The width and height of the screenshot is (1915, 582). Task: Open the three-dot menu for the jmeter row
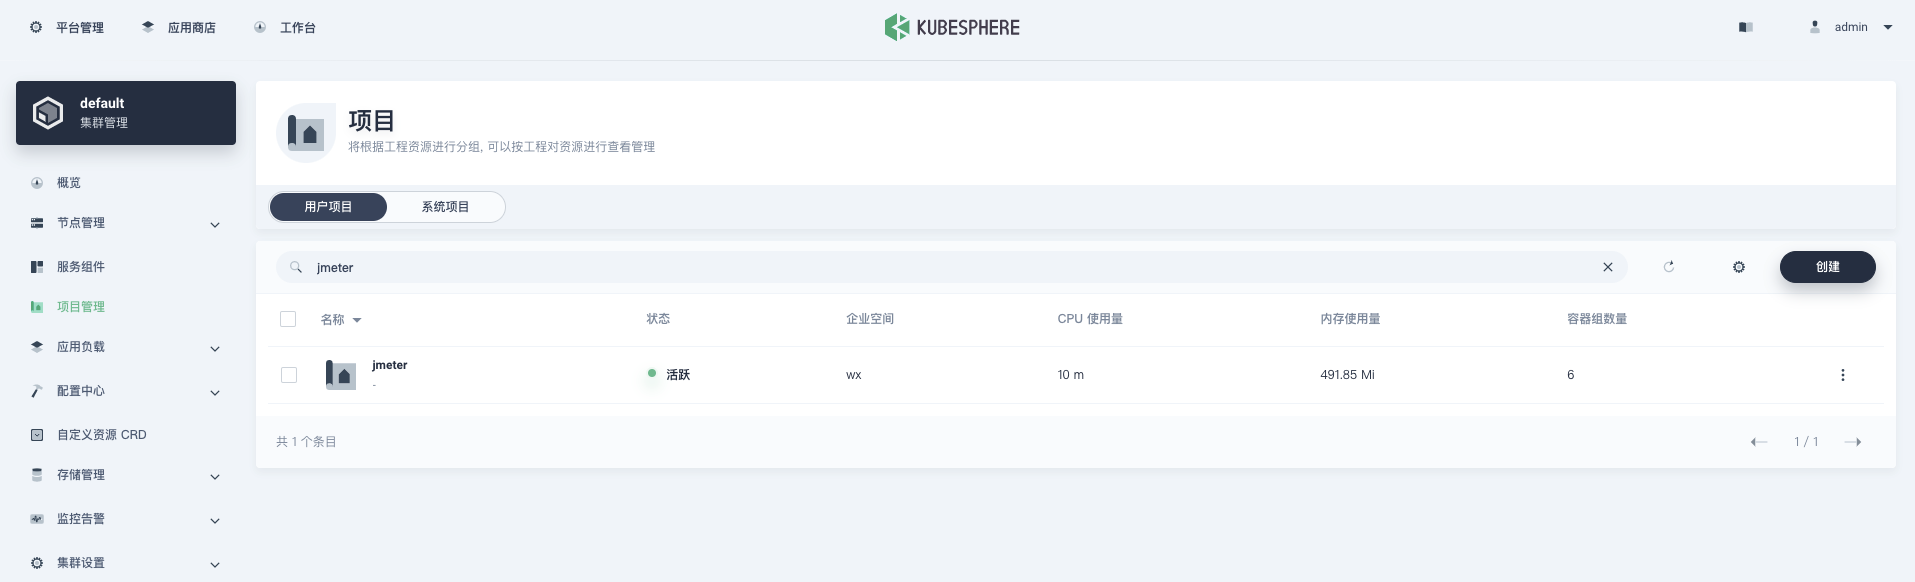1842,375
